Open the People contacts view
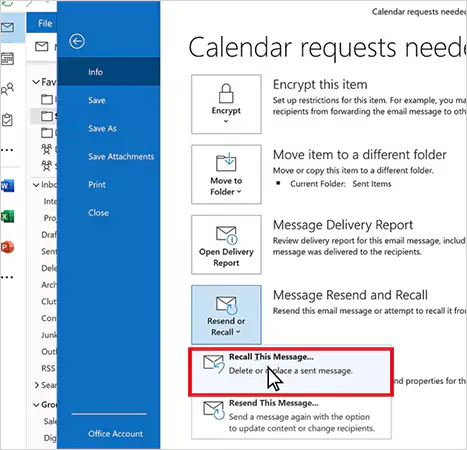 7,89
